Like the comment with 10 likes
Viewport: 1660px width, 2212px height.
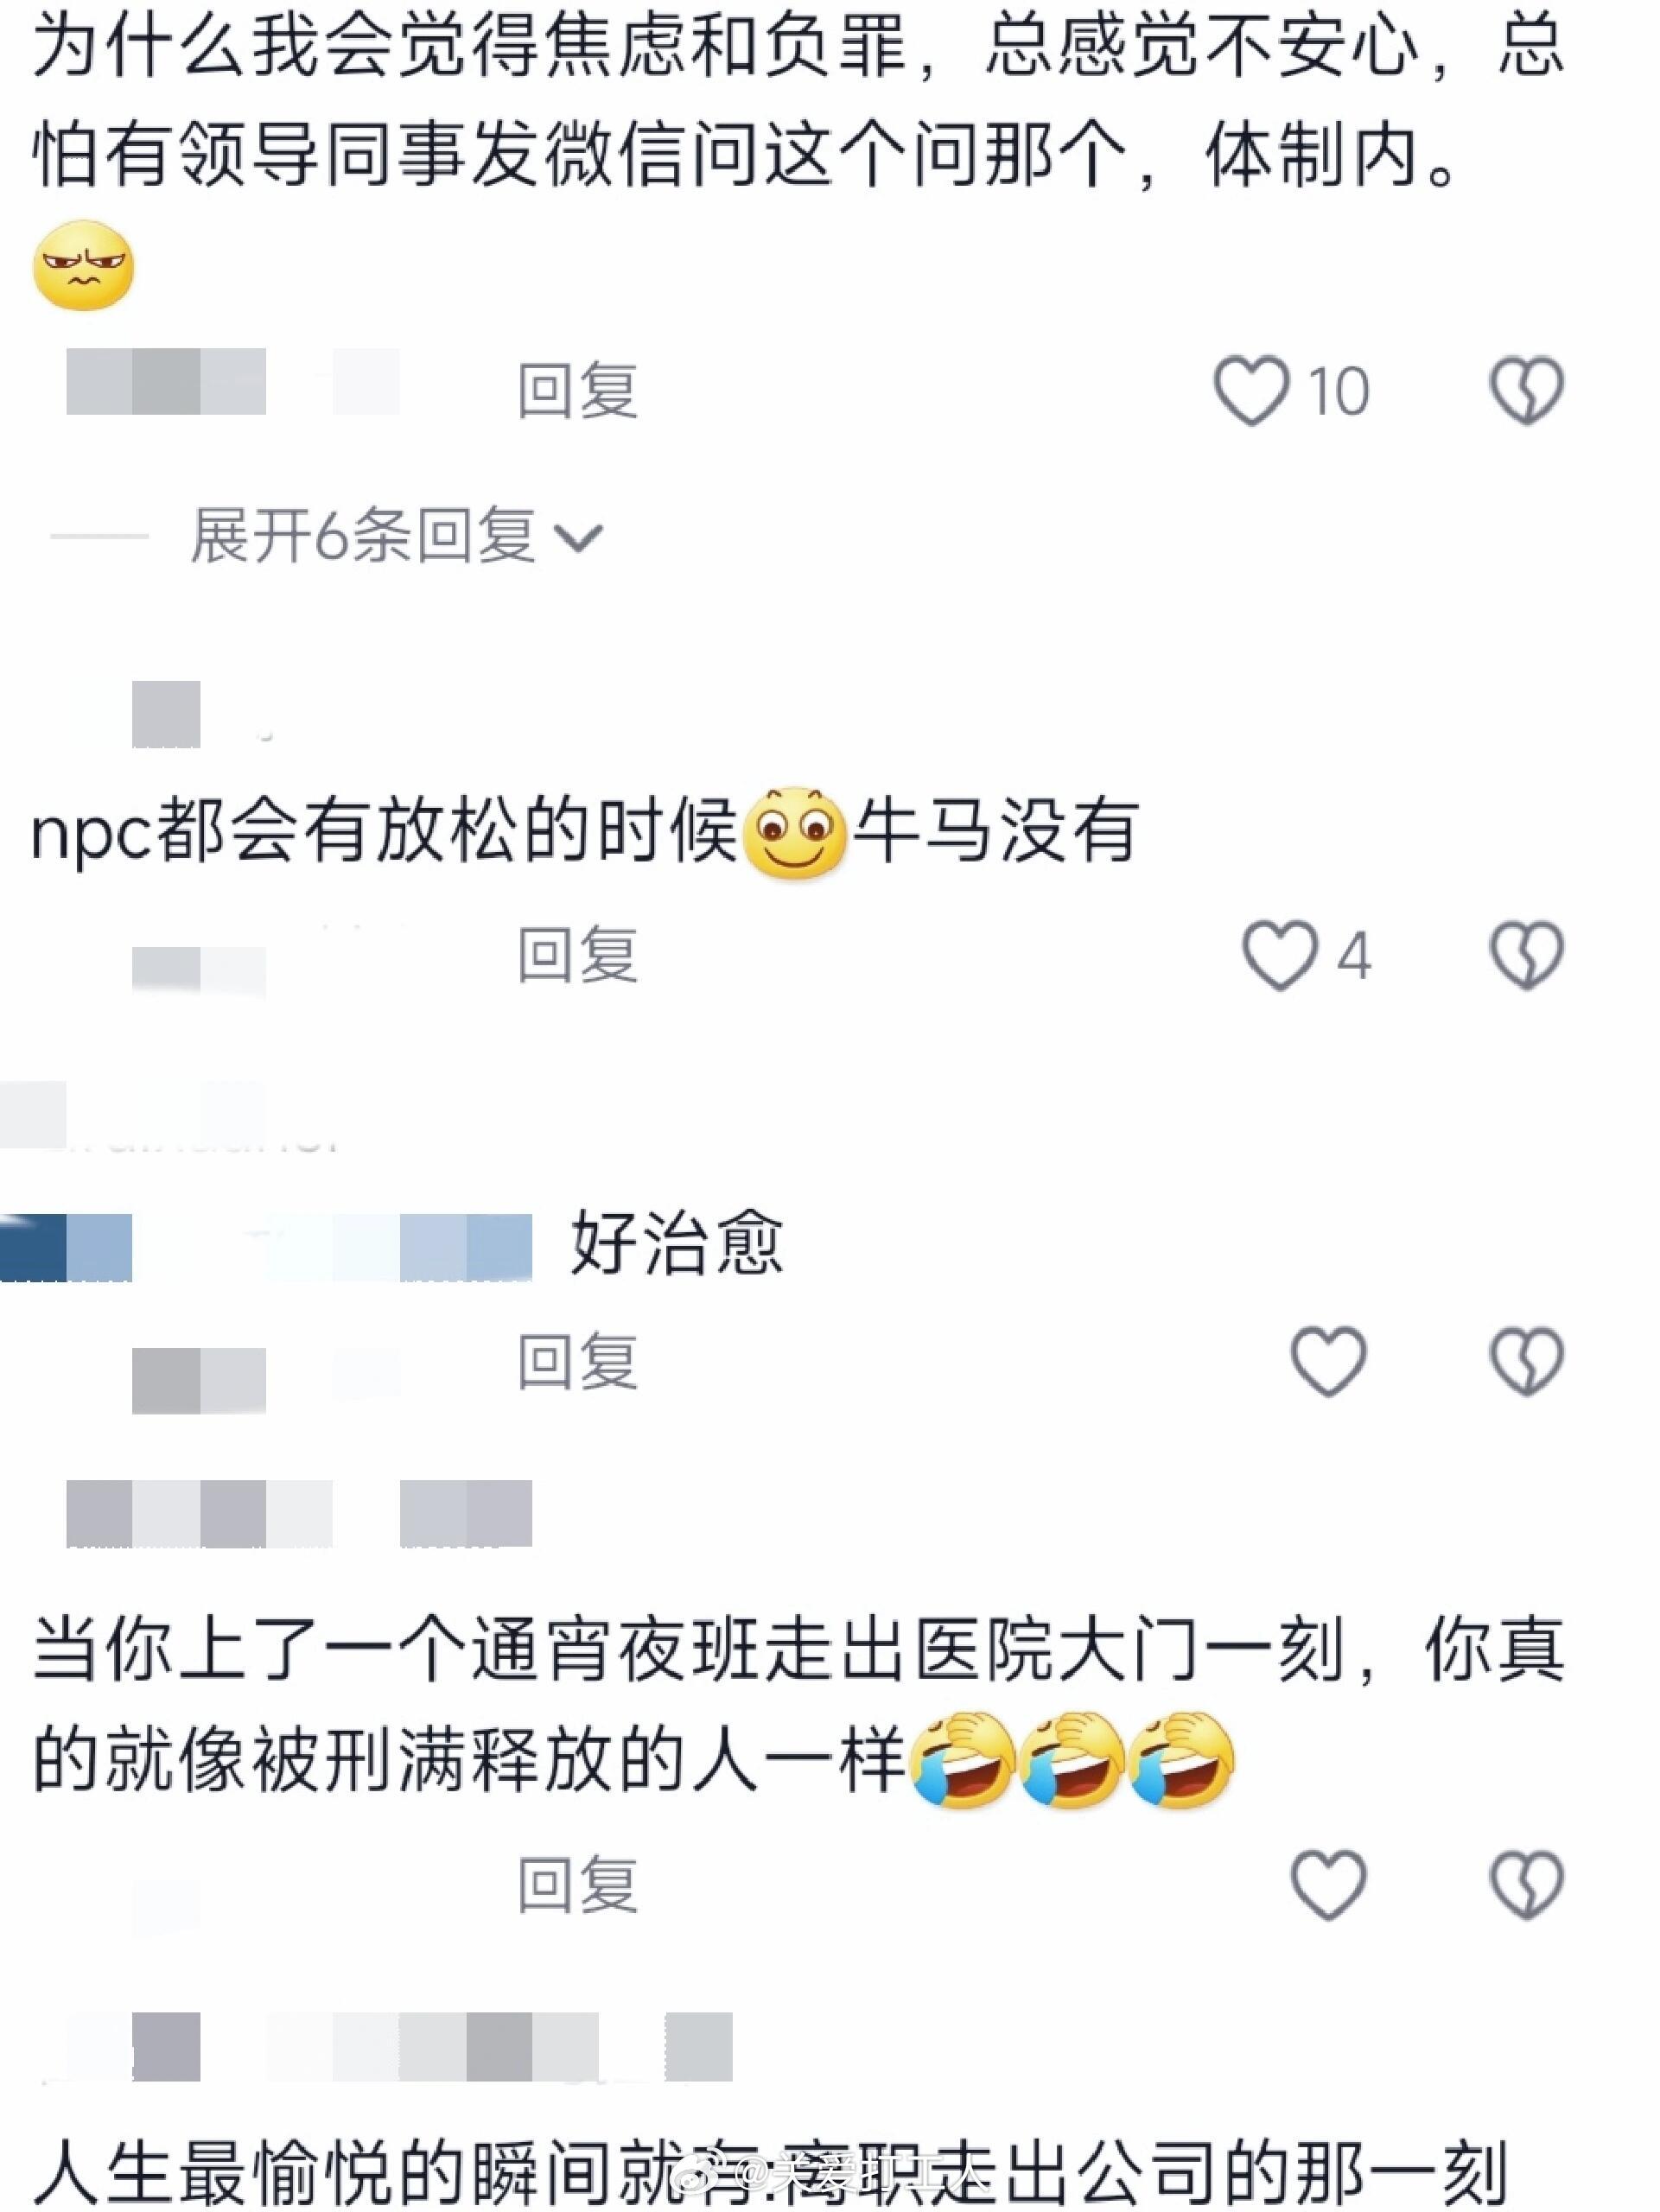1252,391
